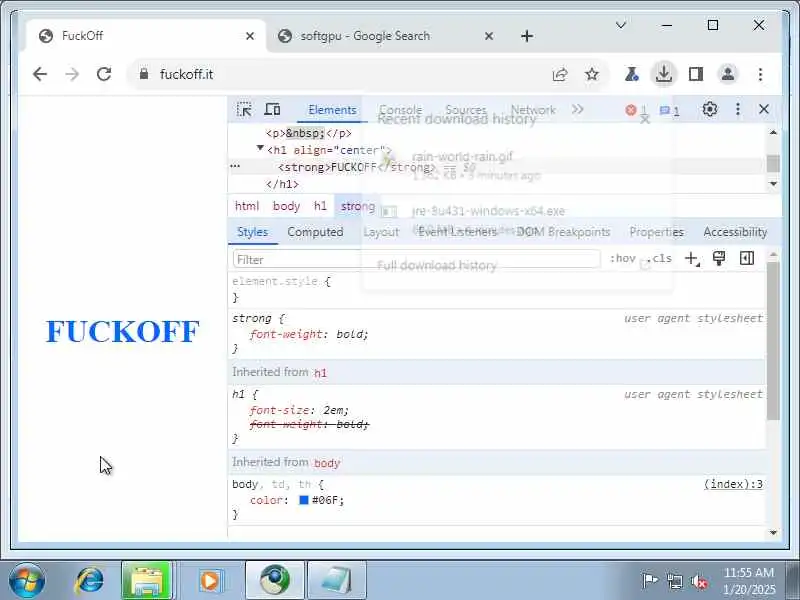The width and height of the screenshot is (800, 600).
Task: Open the Windows Start menu
Action: coord(27,580)
